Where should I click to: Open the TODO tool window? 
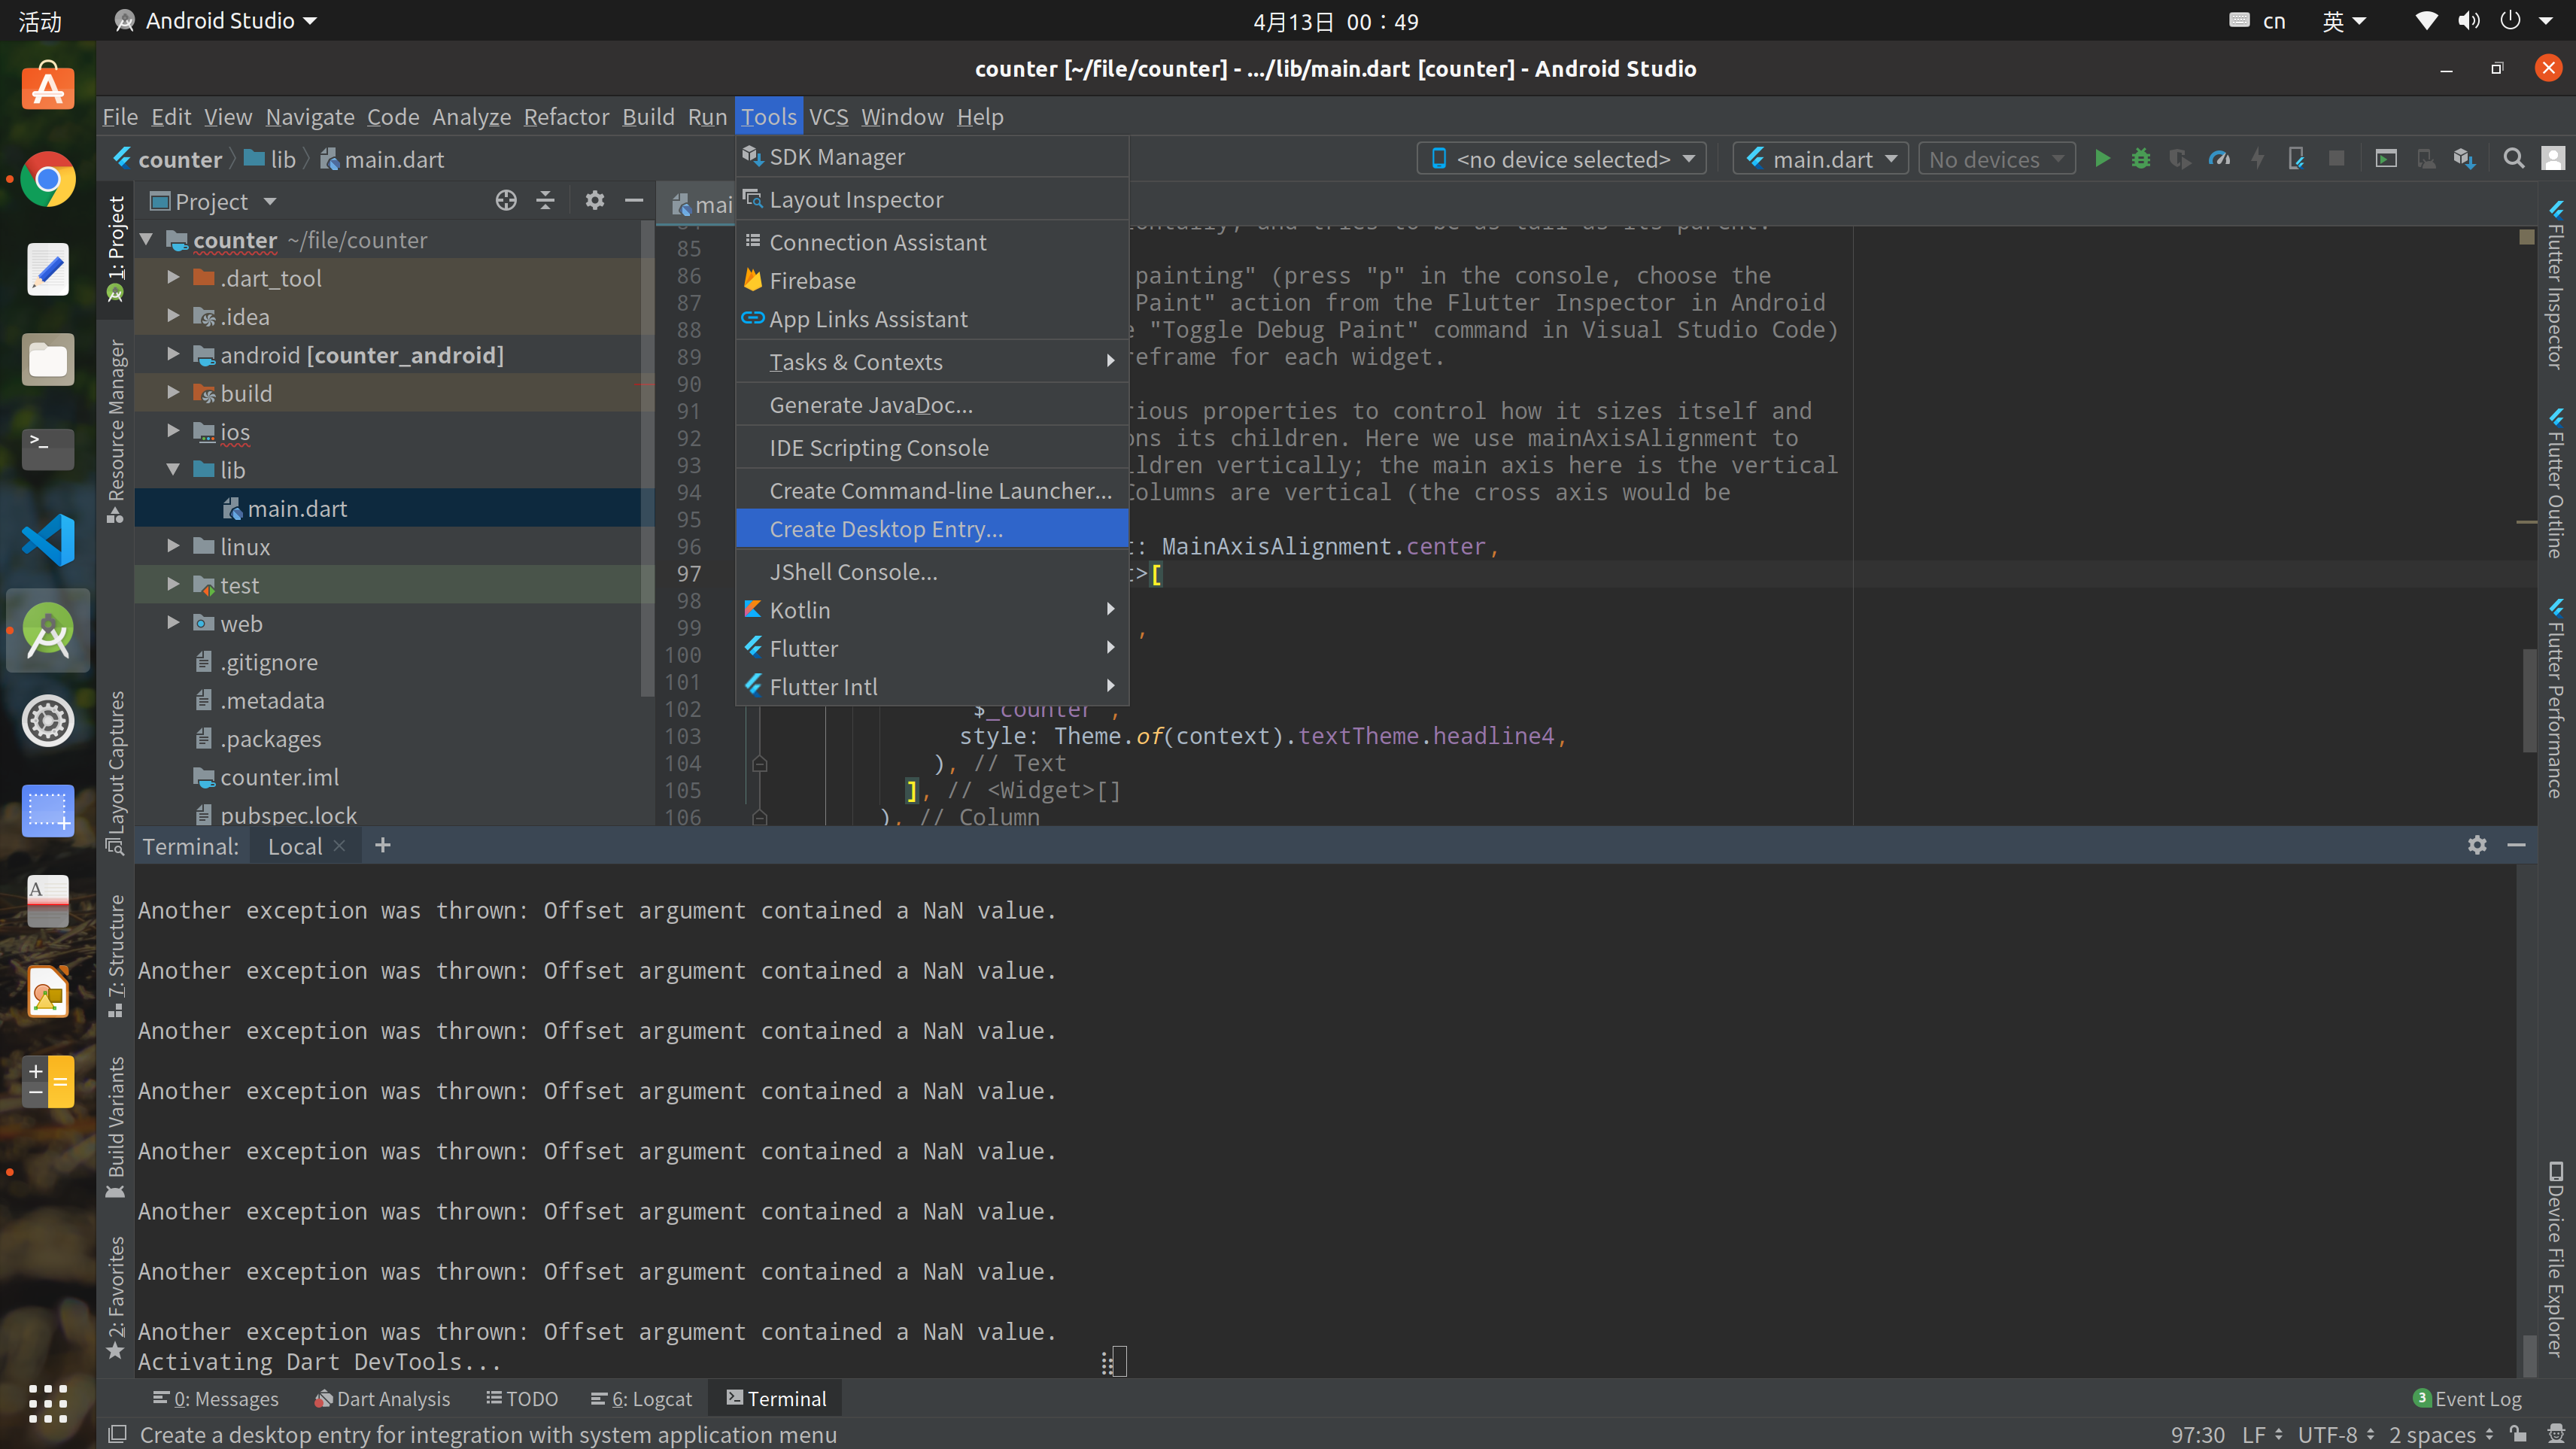(522, 1399)
